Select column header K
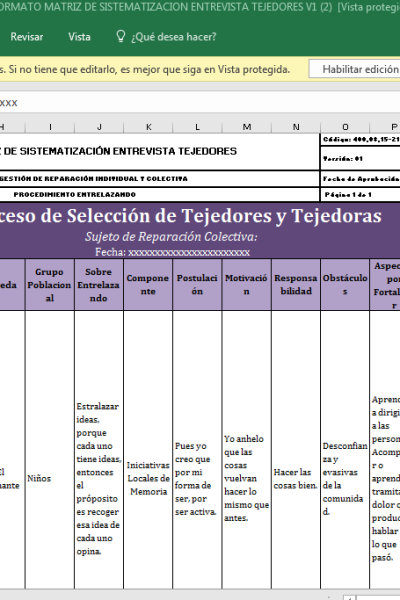 point(148,127)
